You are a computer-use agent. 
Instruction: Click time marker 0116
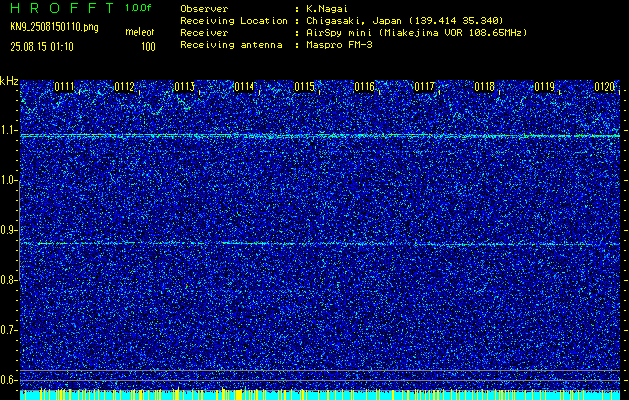pos(364,87)
